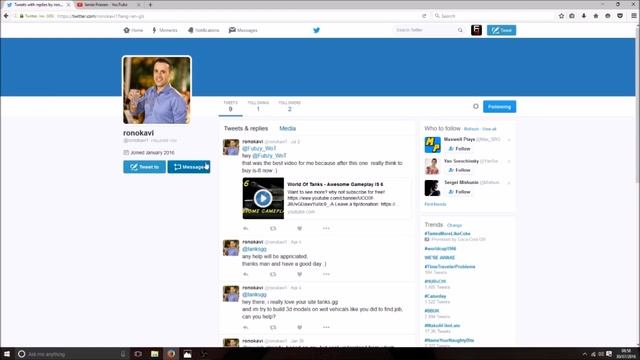Image resolution: width=640 pixels, height=360 pixels.
Task: Open the Followers count tab
Action: 289,107
